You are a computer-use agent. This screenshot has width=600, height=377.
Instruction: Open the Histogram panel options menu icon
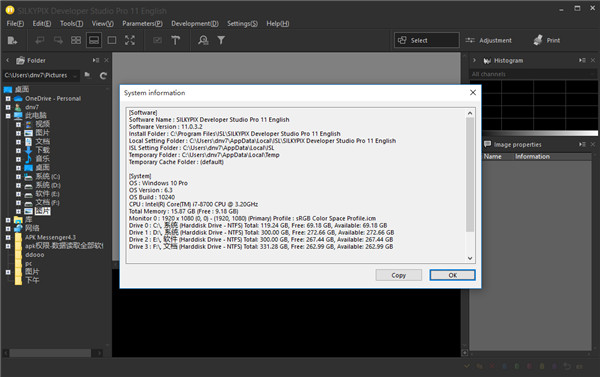click(x=582, y=60)
